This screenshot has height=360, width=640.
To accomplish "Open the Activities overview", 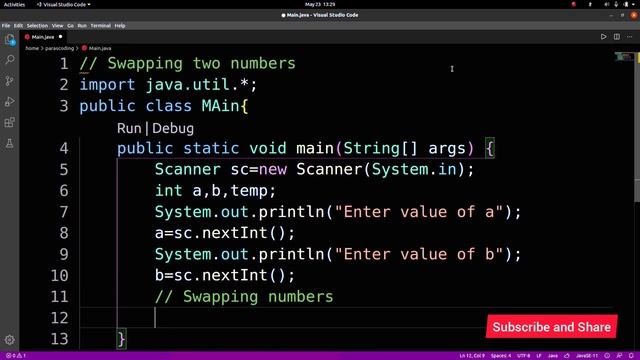I will (14, 4).
